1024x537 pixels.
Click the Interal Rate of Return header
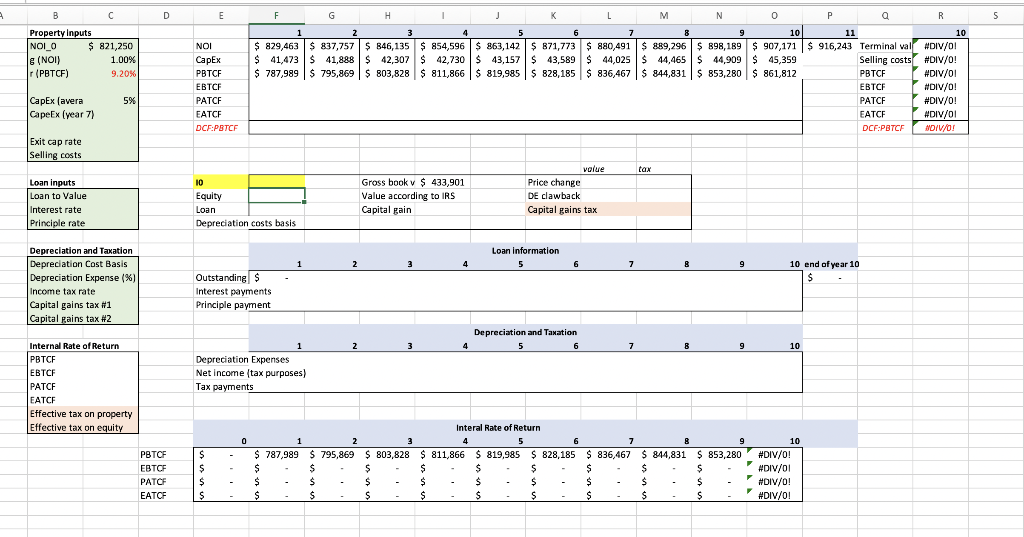pyautogui.click(x=498, y=428)
